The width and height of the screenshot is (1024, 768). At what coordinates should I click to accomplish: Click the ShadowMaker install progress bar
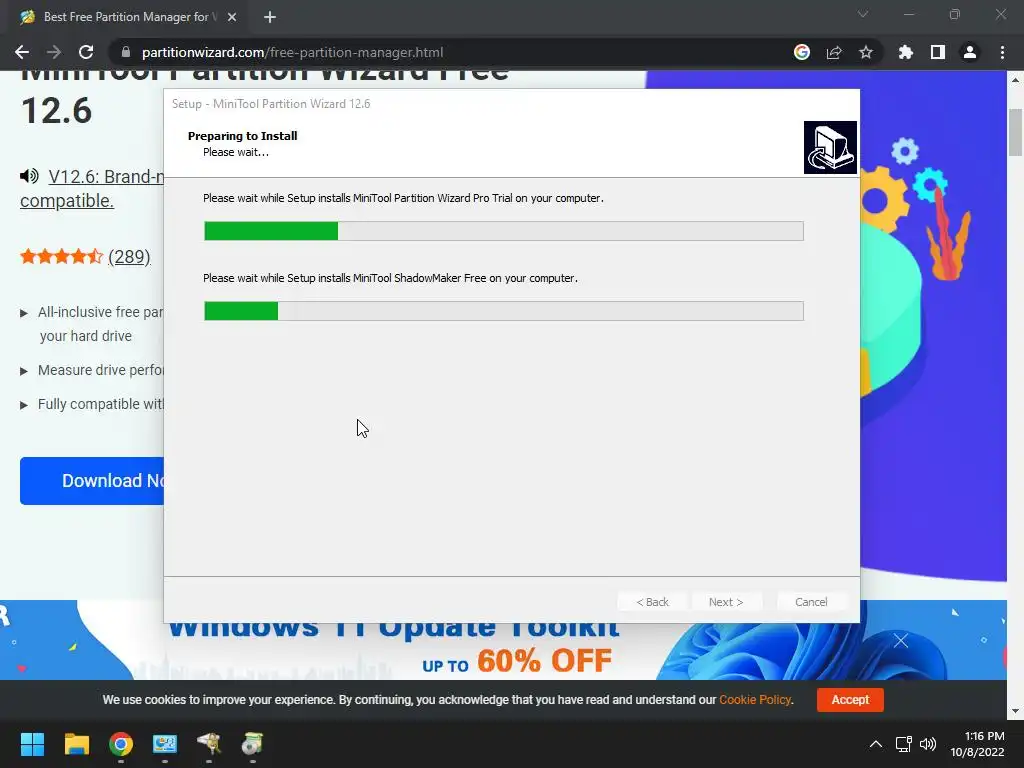504,311
